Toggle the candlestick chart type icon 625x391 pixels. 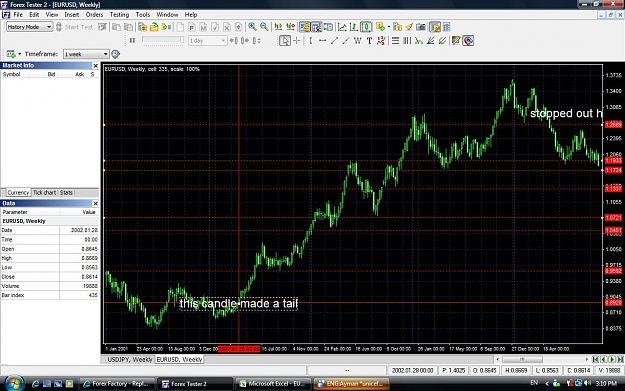click(x=366, y=27)
